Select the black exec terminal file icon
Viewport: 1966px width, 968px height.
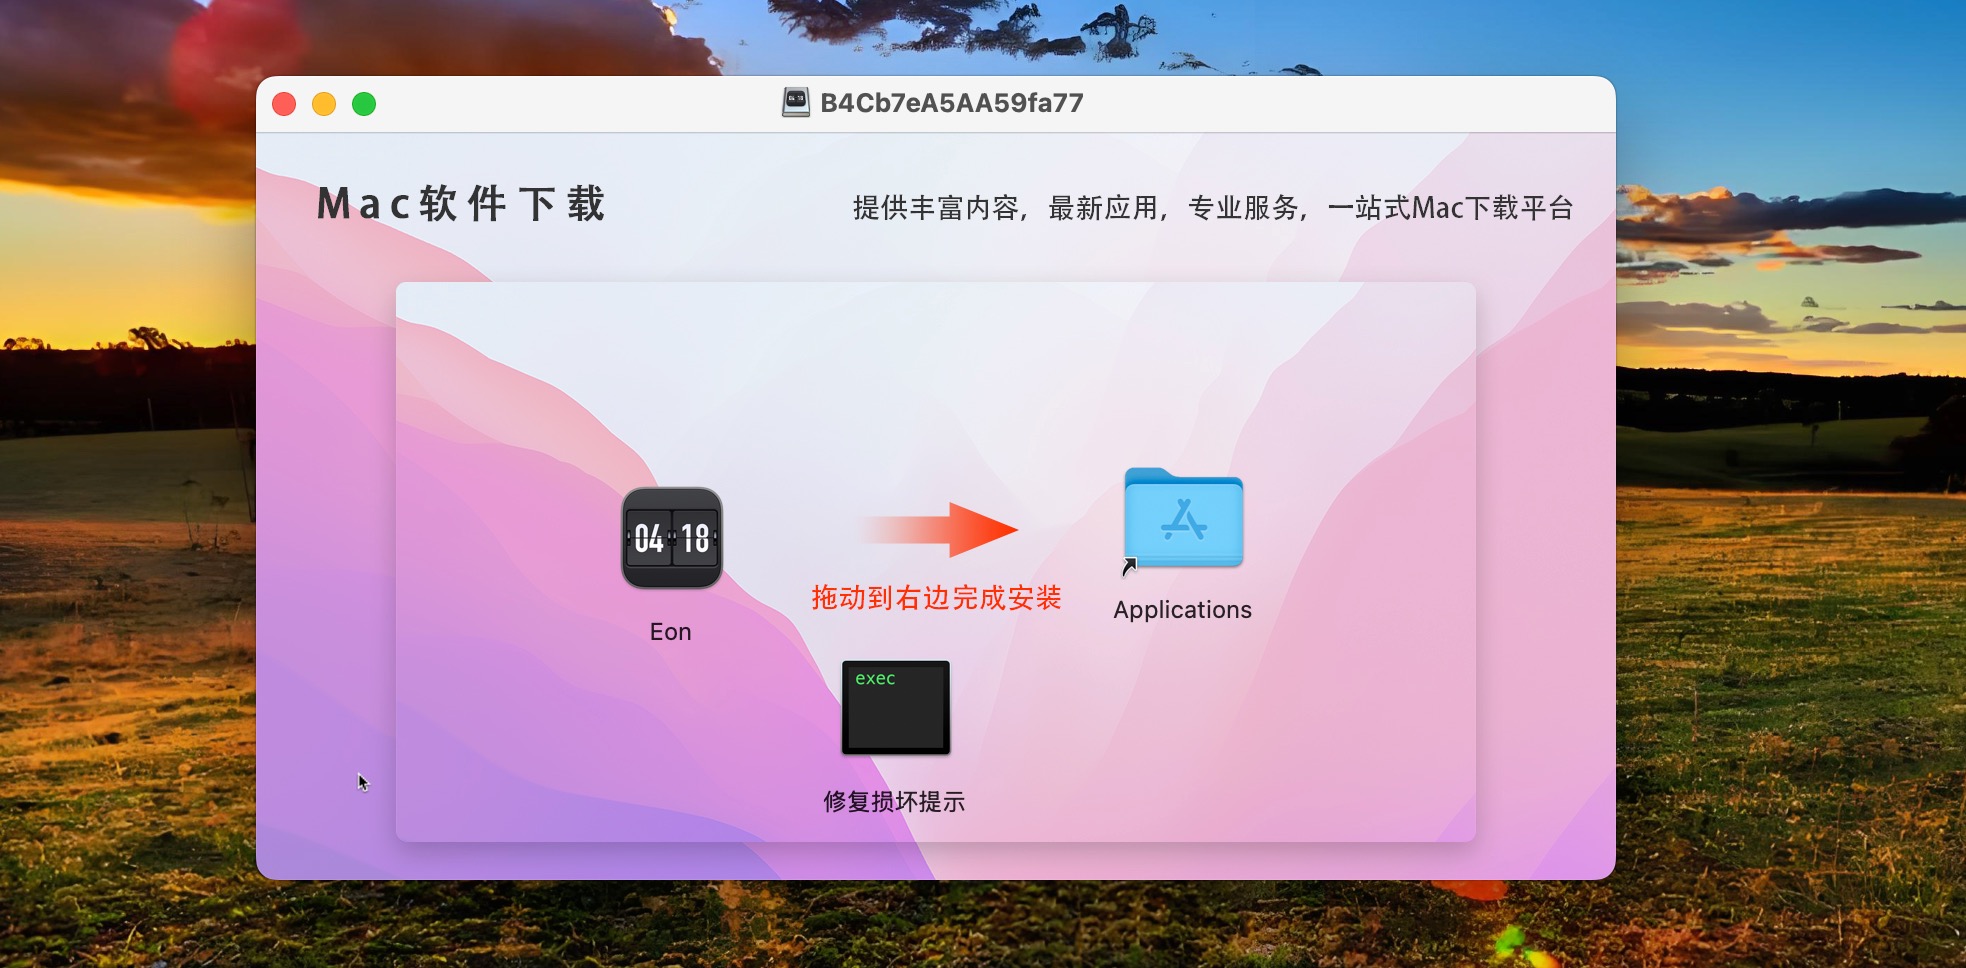pyautogui.click(x=896, y=707)
